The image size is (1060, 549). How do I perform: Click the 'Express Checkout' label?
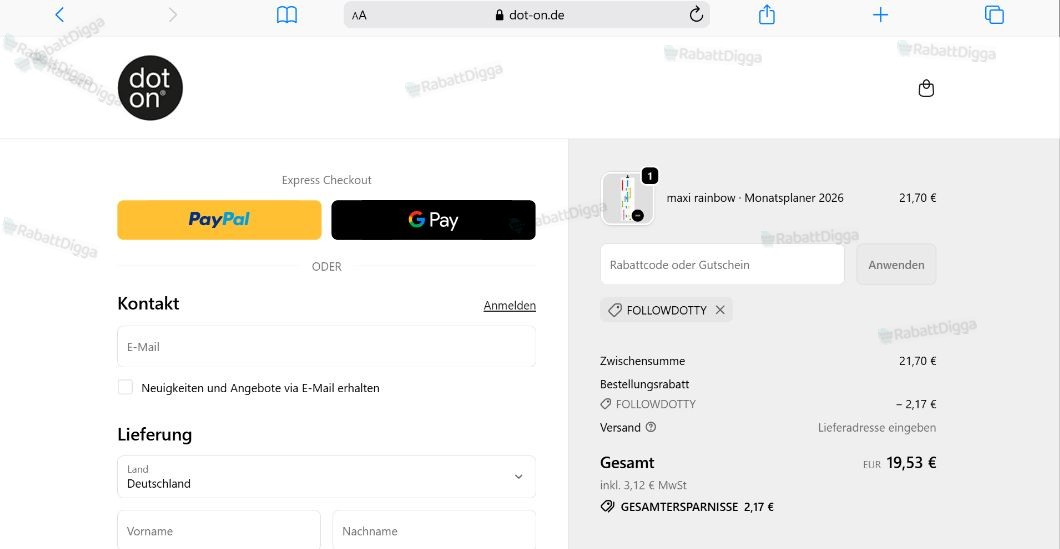327,180
